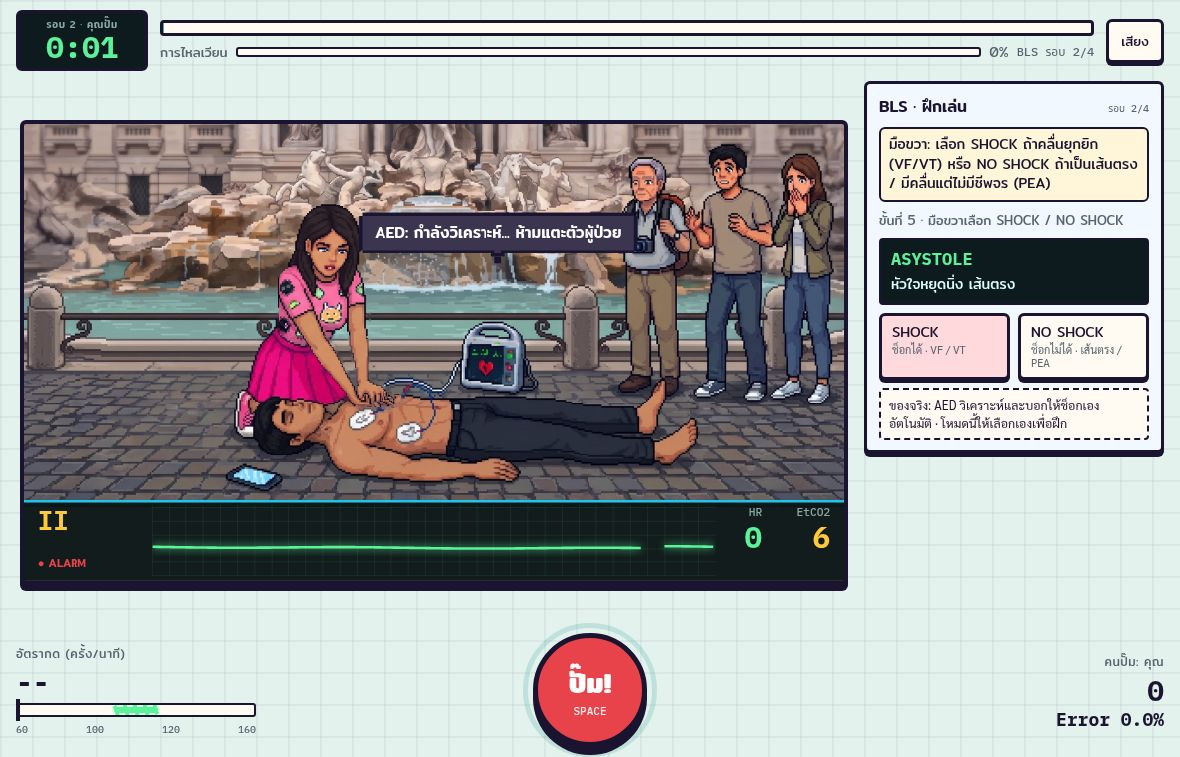Image resolution: width=1180 pixels, height=757 pixels.
Task: Click the yellow instruction box about SHOCK
Action: tap(1014, 164)
